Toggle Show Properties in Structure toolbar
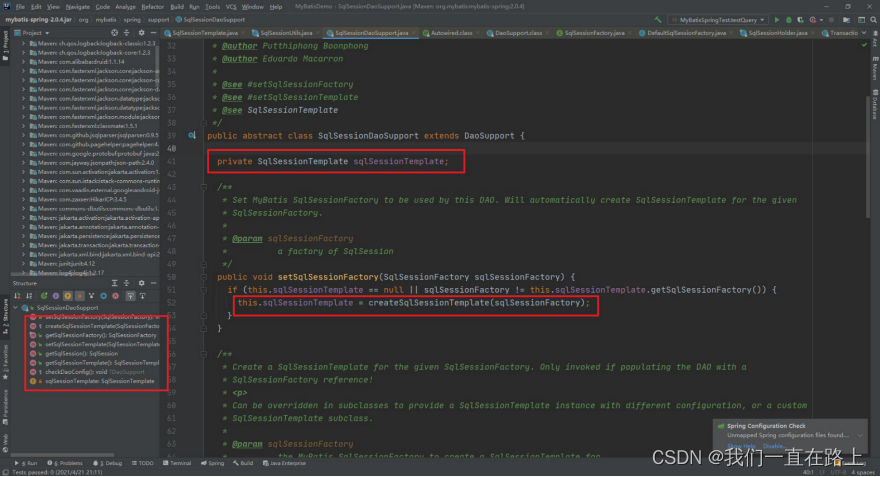Image resolution: width=880 pixels, height=477 pixels. pos(56,296)
